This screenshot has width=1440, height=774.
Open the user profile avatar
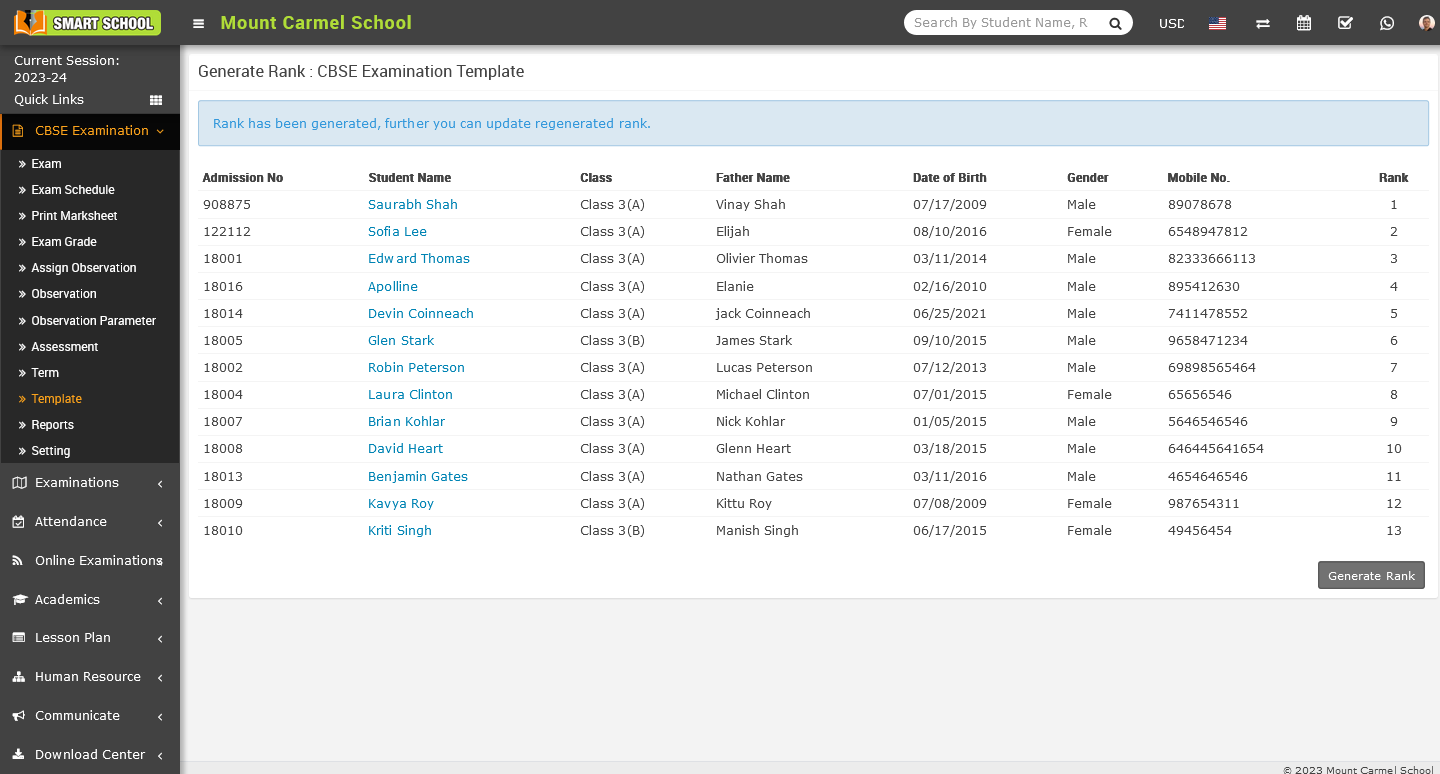click(x=1426, y=23)
